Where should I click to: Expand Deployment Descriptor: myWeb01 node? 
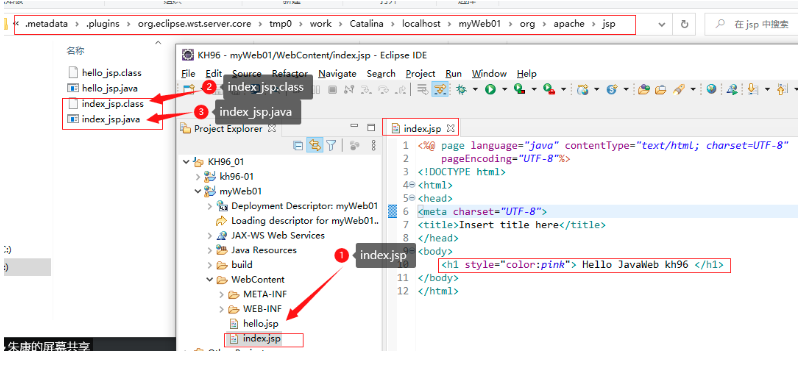coord(209,206)
